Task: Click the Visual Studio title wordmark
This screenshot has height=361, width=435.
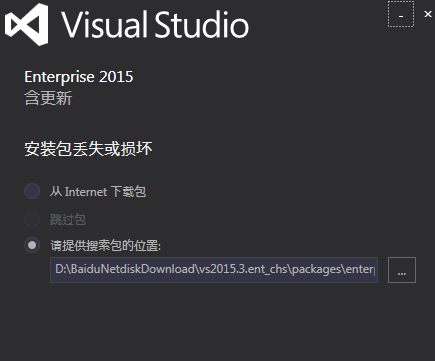Action: coord(155,24)
